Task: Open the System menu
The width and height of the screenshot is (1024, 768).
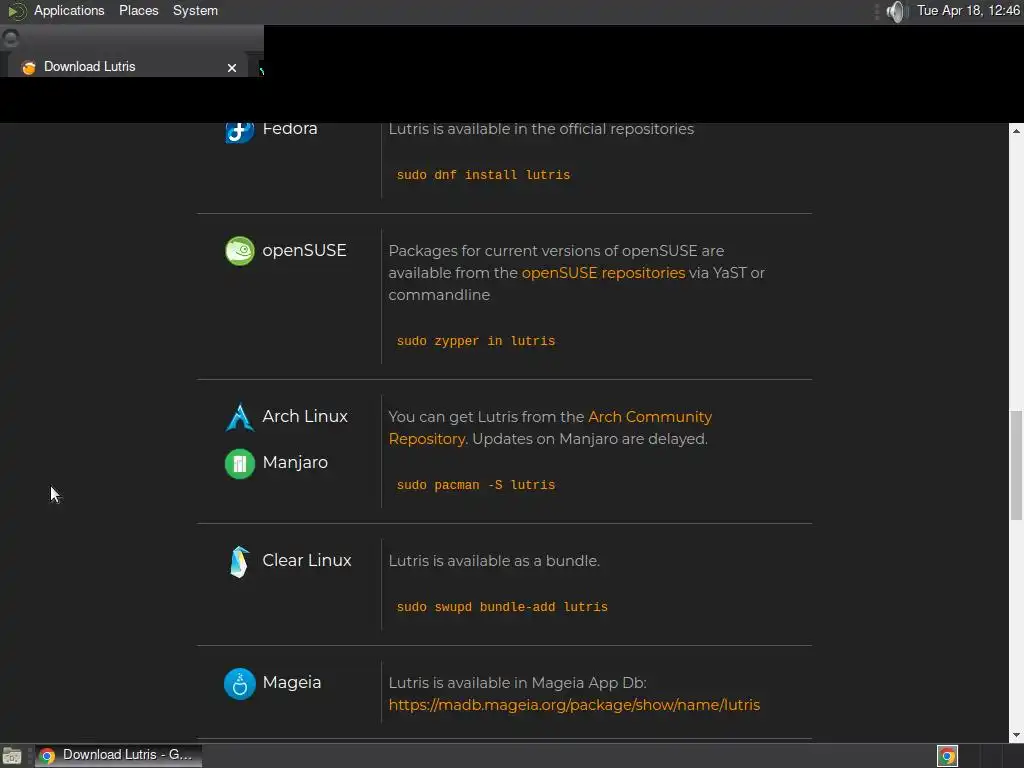Action: [195, 10]
